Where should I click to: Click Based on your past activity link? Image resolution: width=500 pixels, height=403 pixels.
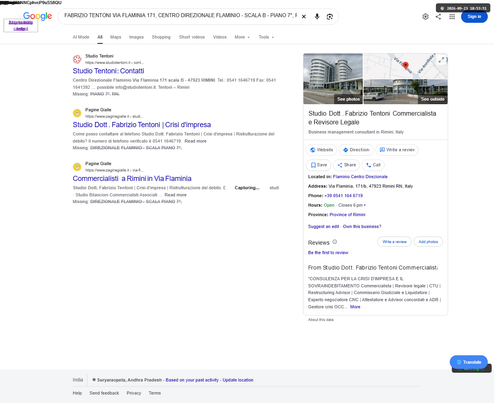tap(192, 380)
